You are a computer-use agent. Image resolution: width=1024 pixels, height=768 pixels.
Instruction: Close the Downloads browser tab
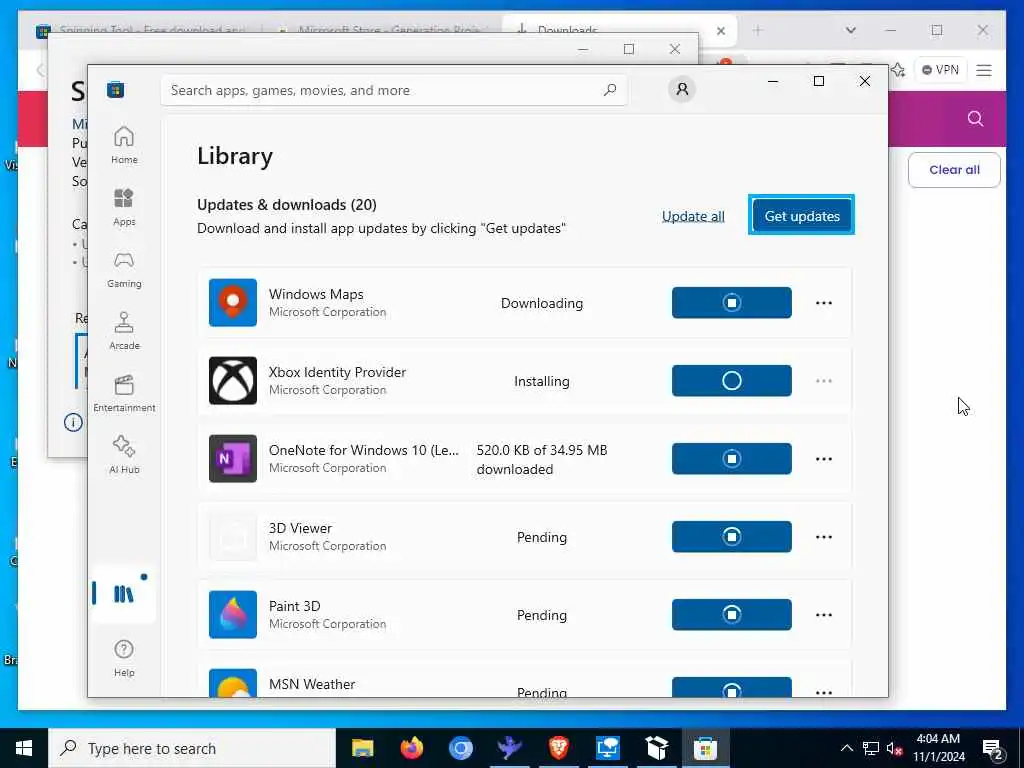coord(720,31)
